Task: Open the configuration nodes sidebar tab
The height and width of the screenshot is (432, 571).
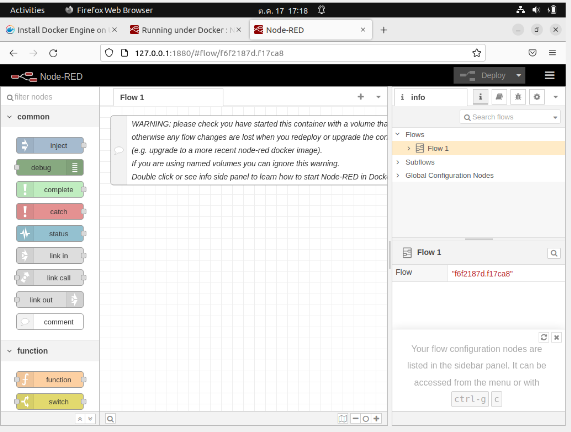Action: pyautogui.click(x=537, y=97)
